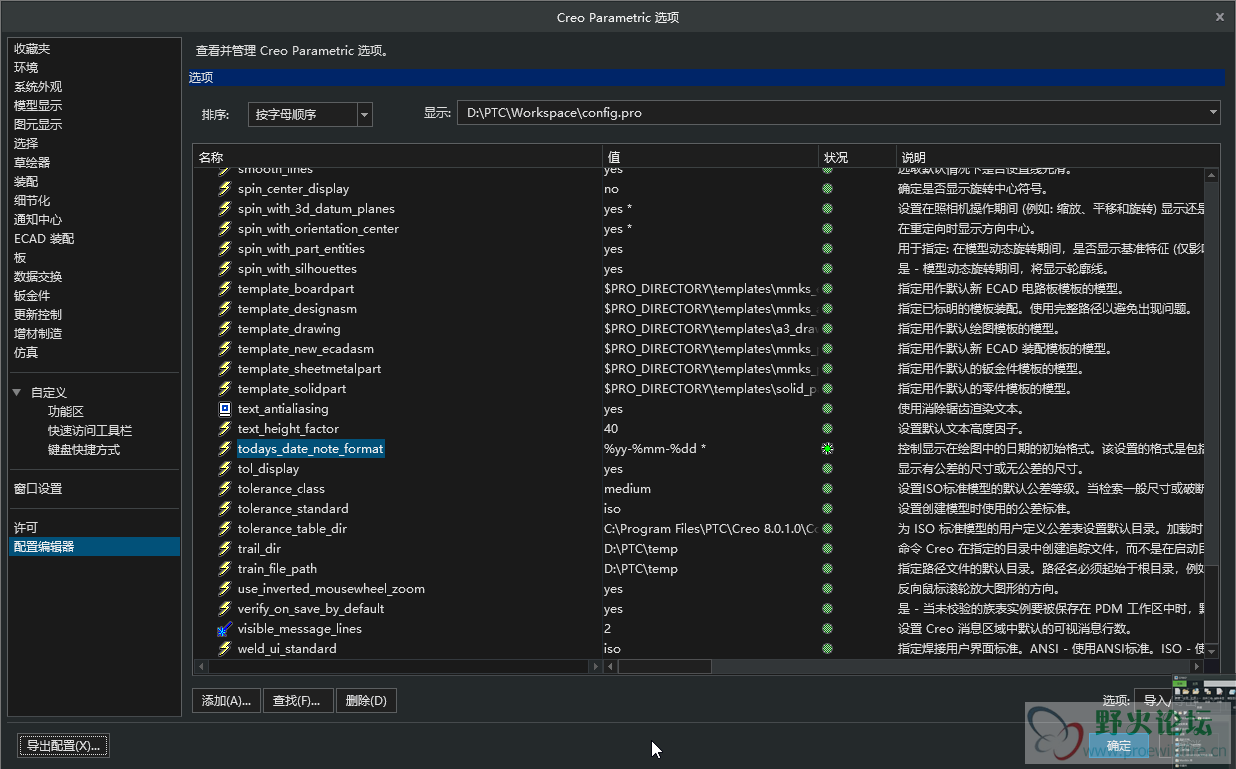Screen dimensions: 1236x769
Task: Click lightning icon of spin_with_silhouettes
Action: [x=225, y=269]
